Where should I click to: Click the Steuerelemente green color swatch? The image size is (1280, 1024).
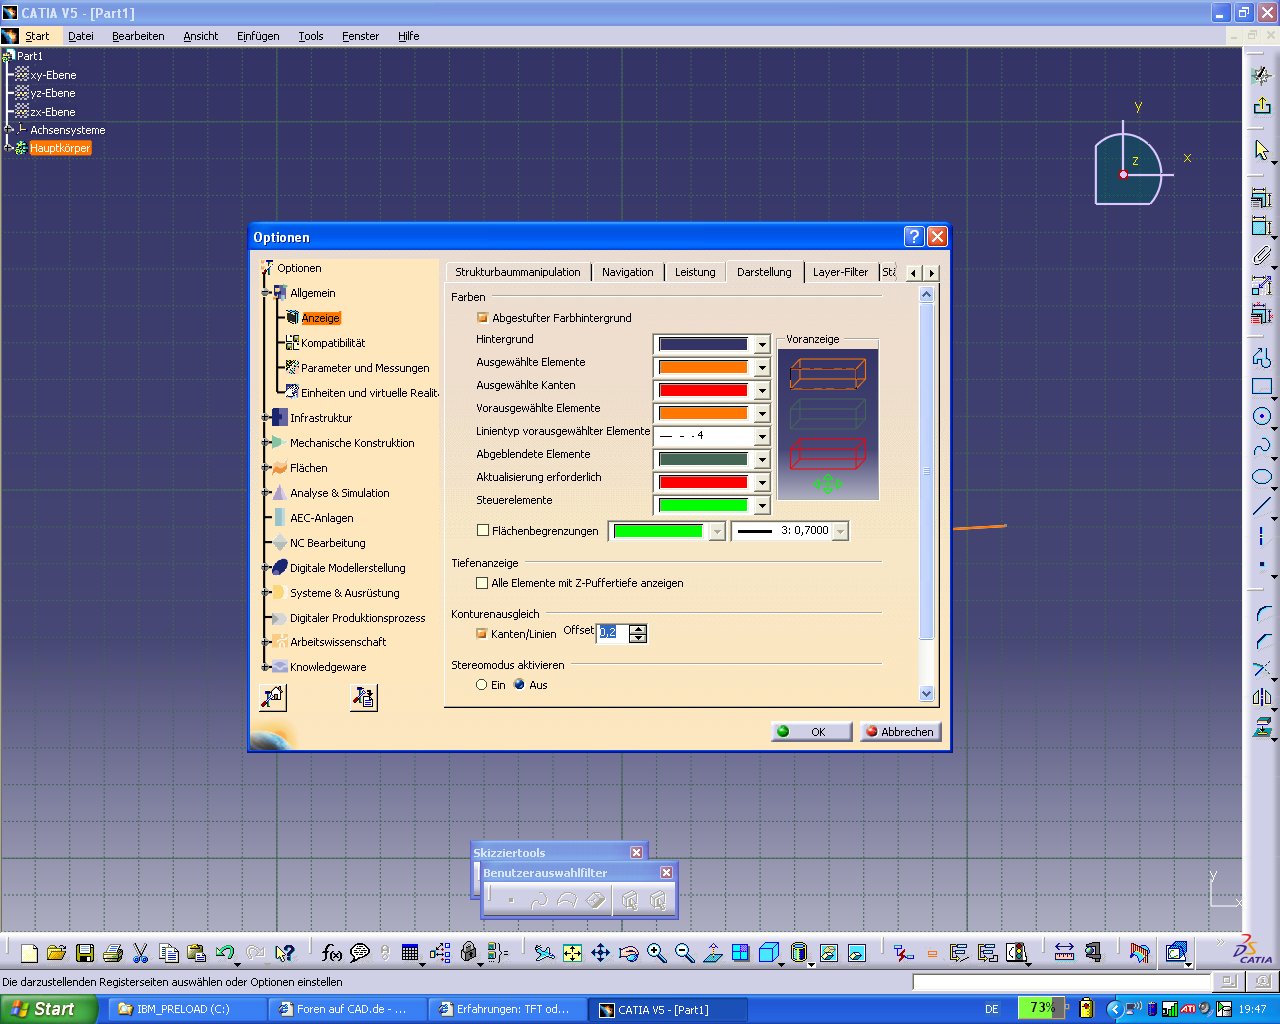pos(702,505)
